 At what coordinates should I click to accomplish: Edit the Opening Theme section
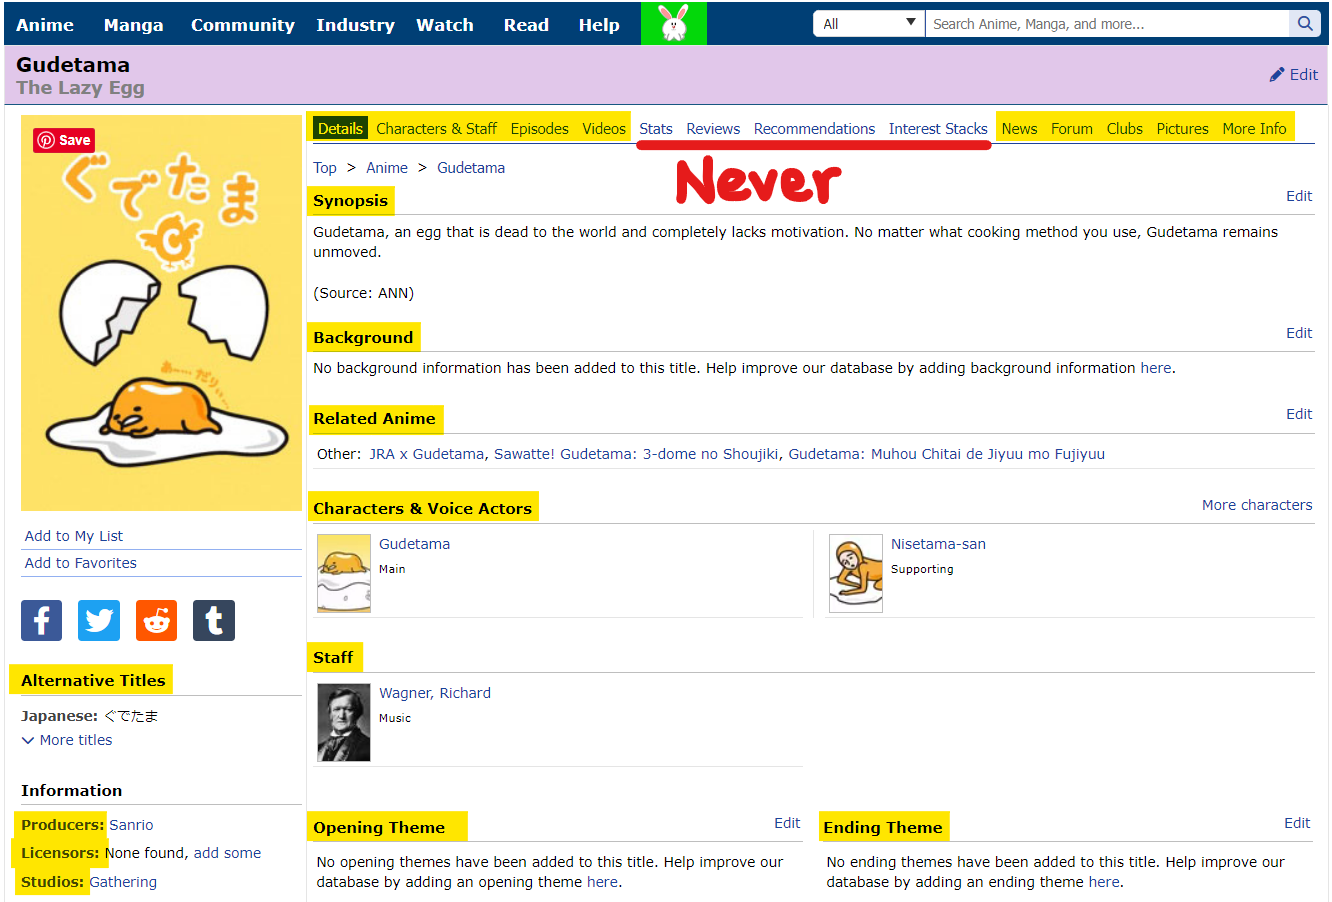[x=787, y=823]
